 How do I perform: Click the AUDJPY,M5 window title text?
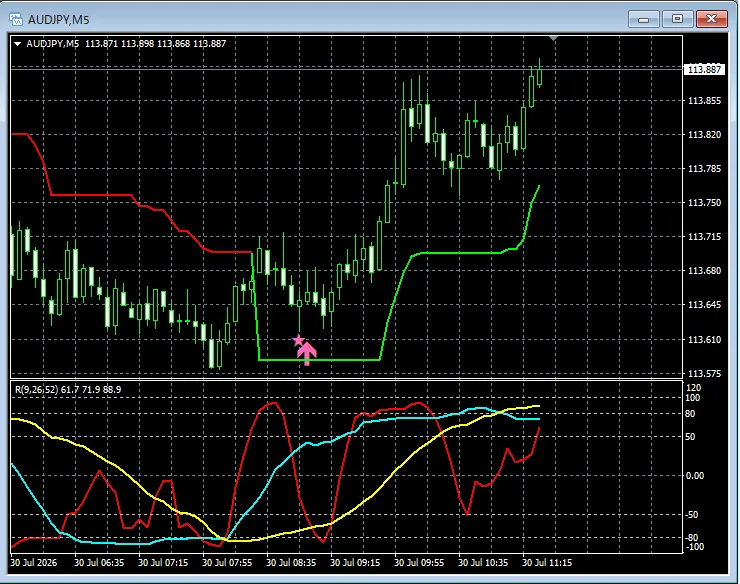click(59, 20)
